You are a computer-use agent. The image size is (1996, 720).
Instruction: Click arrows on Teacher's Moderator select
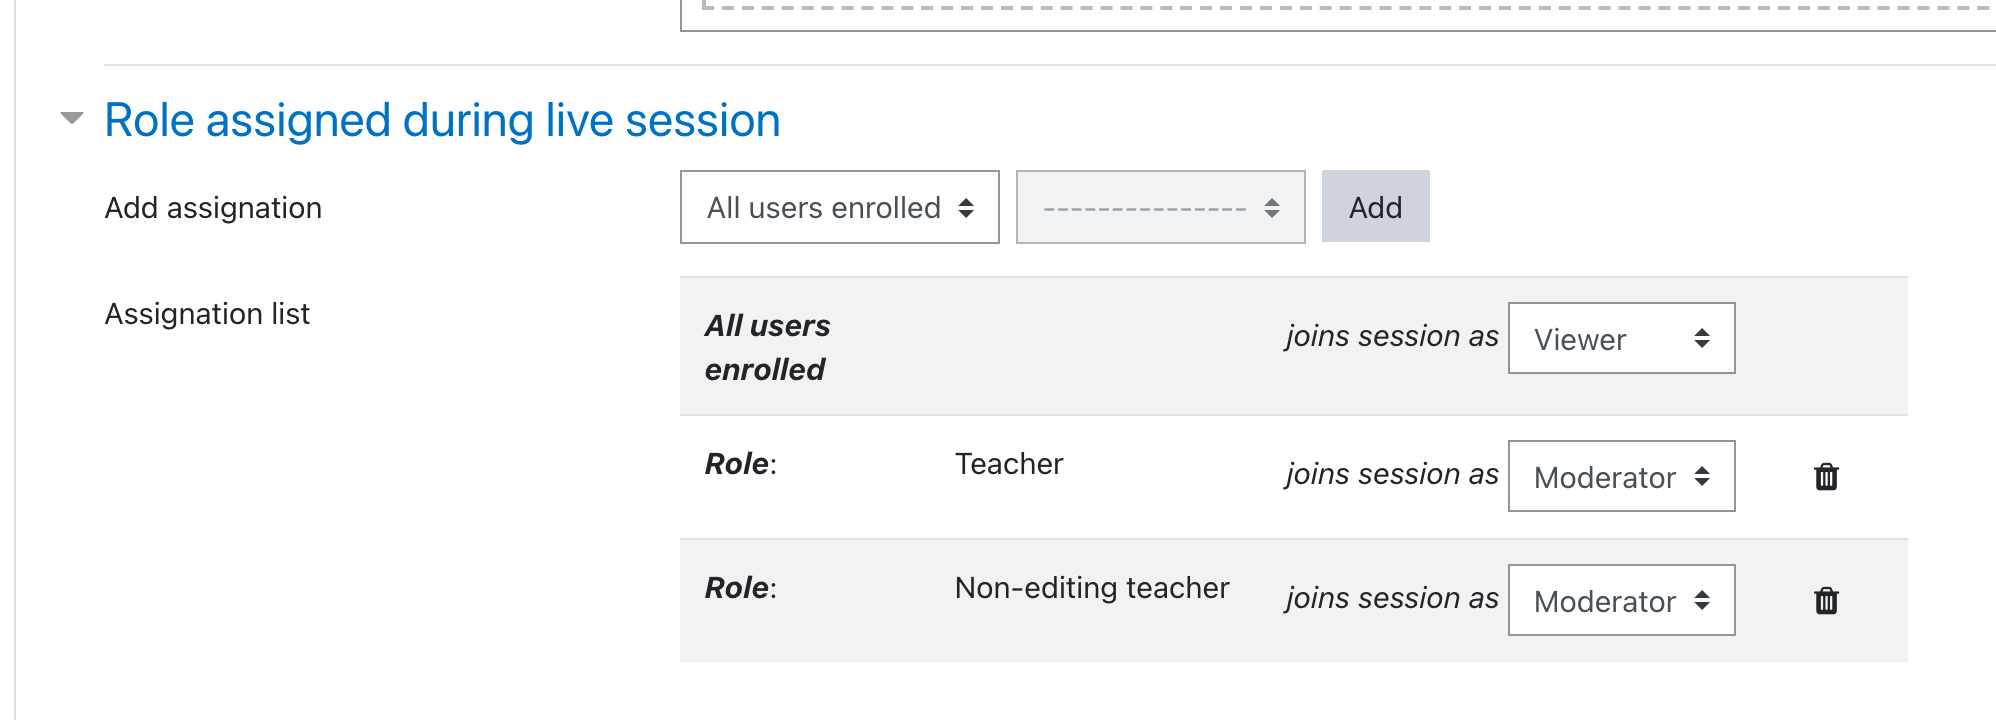click(1702, 476)
